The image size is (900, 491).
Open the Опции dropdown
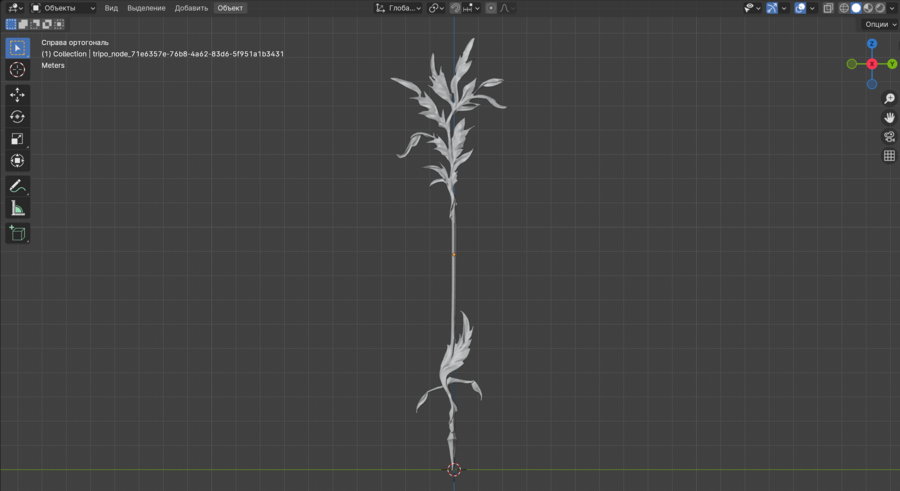pos(880,24)
